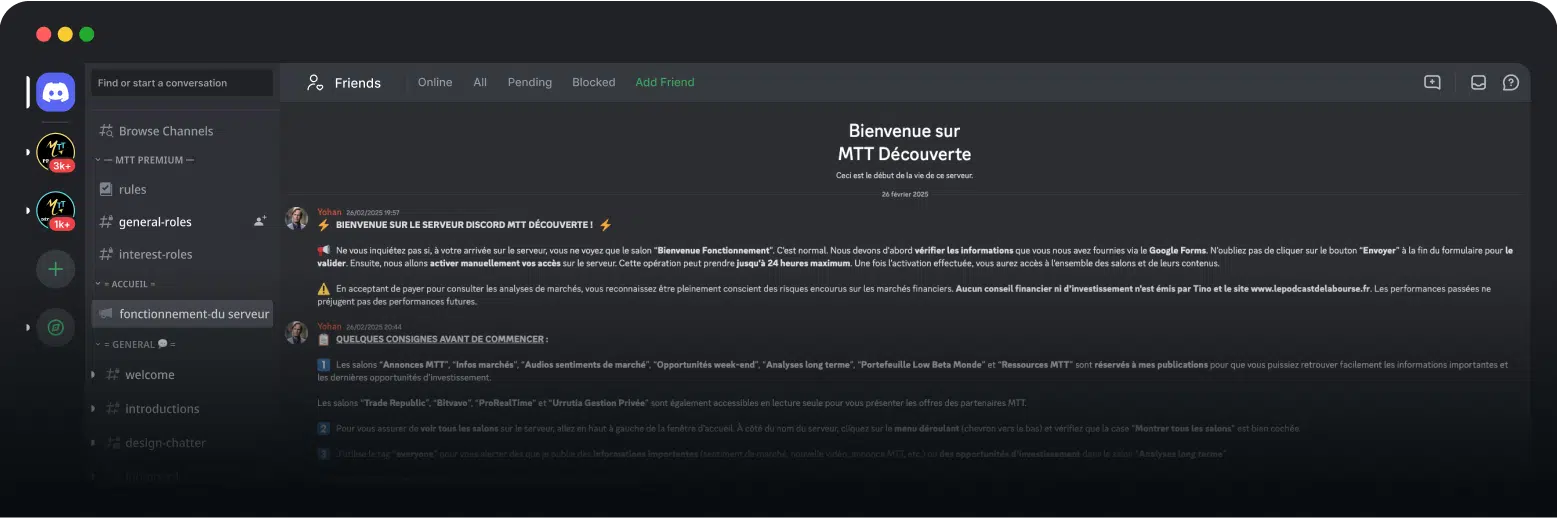Viewport: 1557px width, 518px height.
Task: Click the New Group DM icon
Action: click(x=1432, y=83)
